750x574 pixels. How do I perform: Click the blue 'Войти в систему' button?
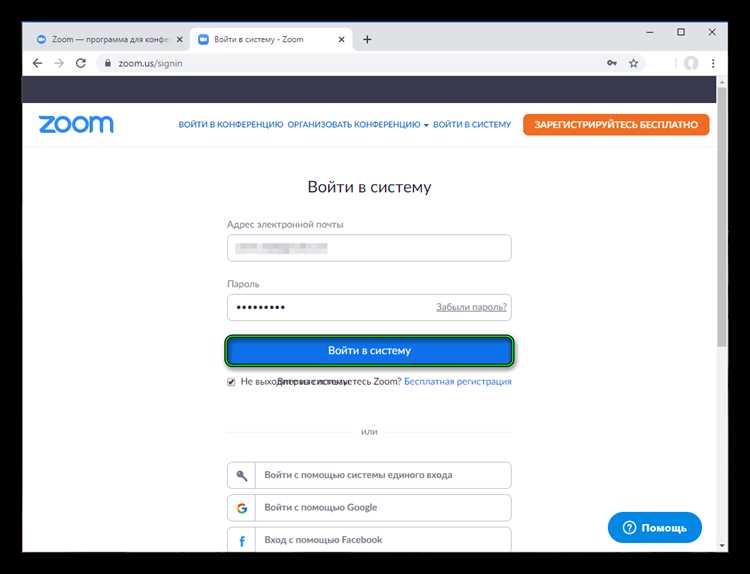[x=369, y=351]
